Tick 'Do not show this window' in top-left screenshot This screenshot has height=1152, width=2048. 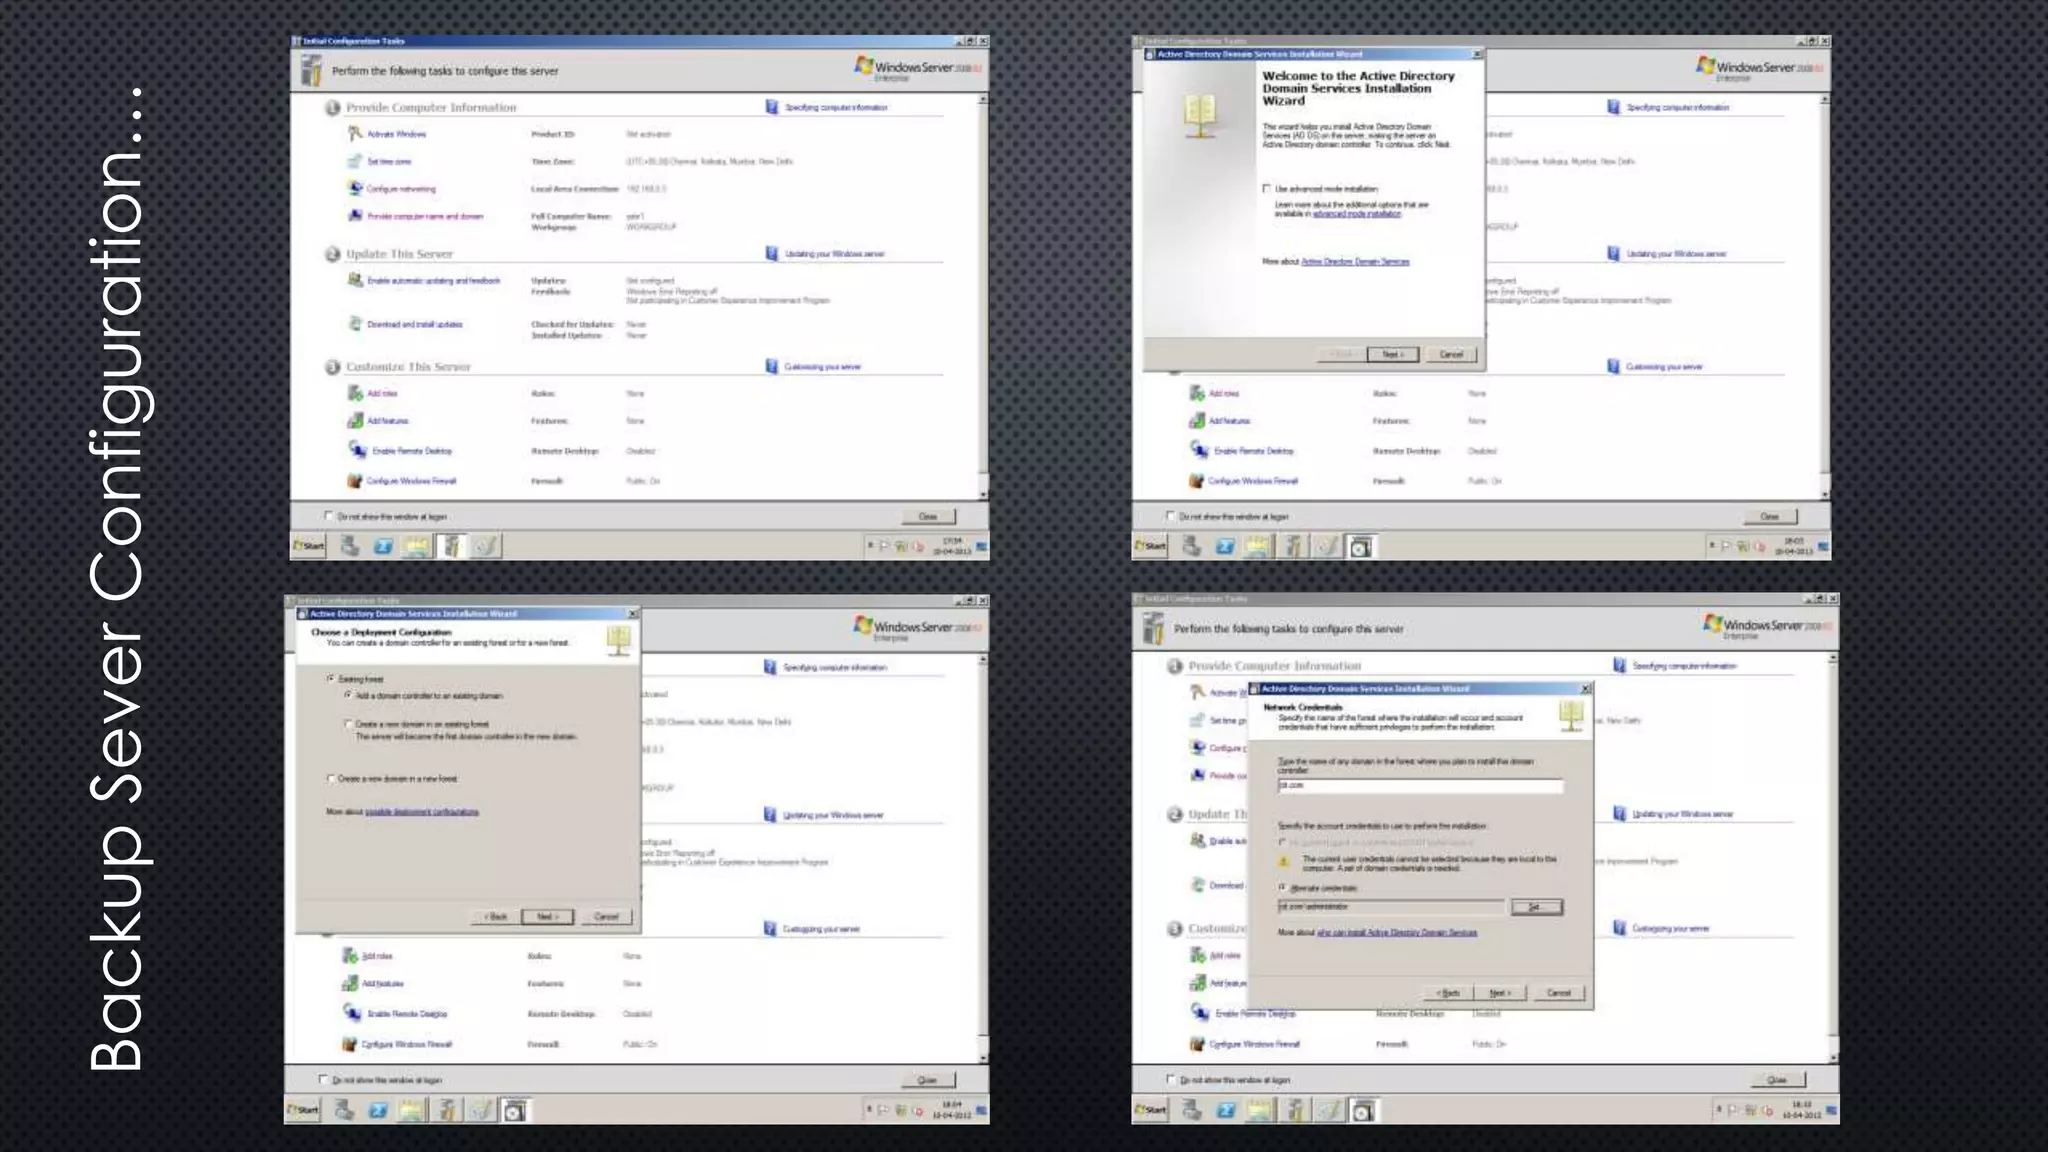328,516
